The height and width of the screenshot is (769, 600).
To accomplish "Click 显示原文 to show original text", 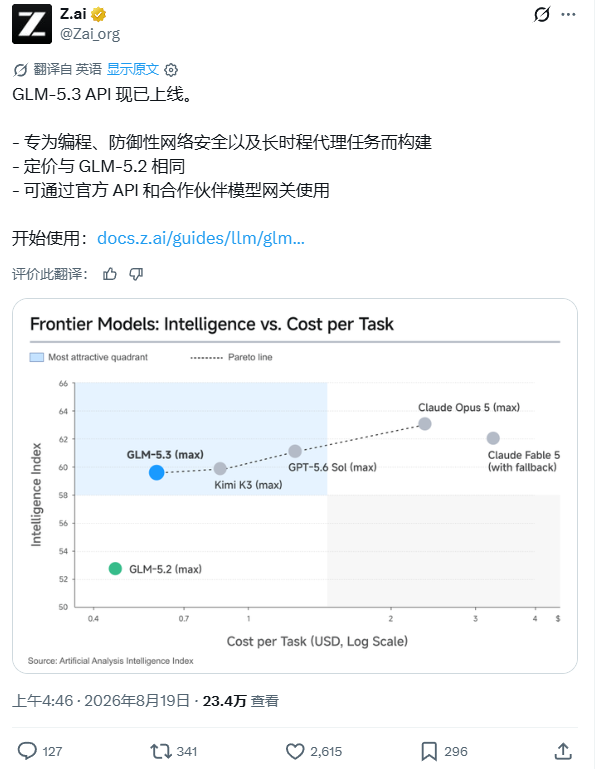I will pos(133,69).
